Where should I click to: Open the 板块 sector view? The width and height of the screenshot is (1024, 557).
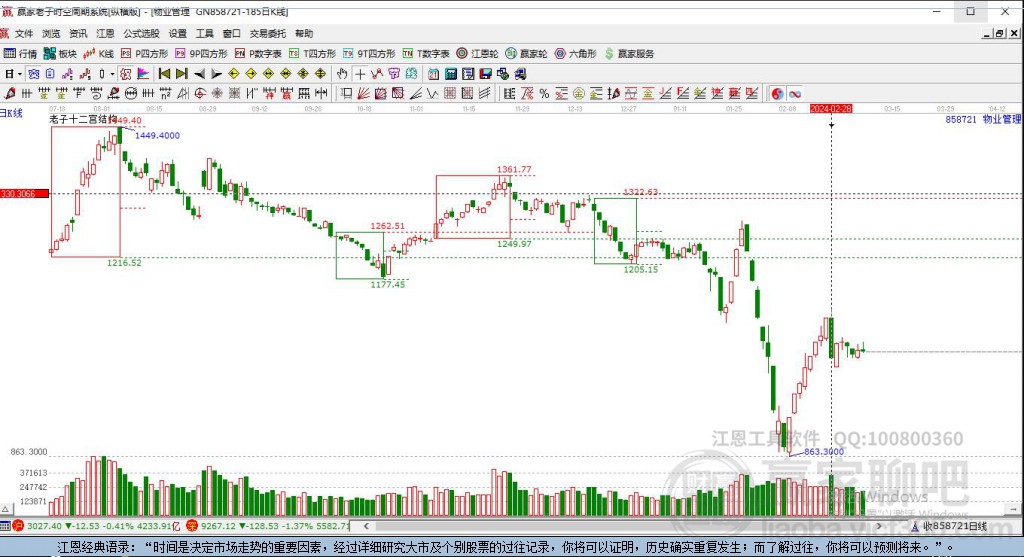[60, 54]
